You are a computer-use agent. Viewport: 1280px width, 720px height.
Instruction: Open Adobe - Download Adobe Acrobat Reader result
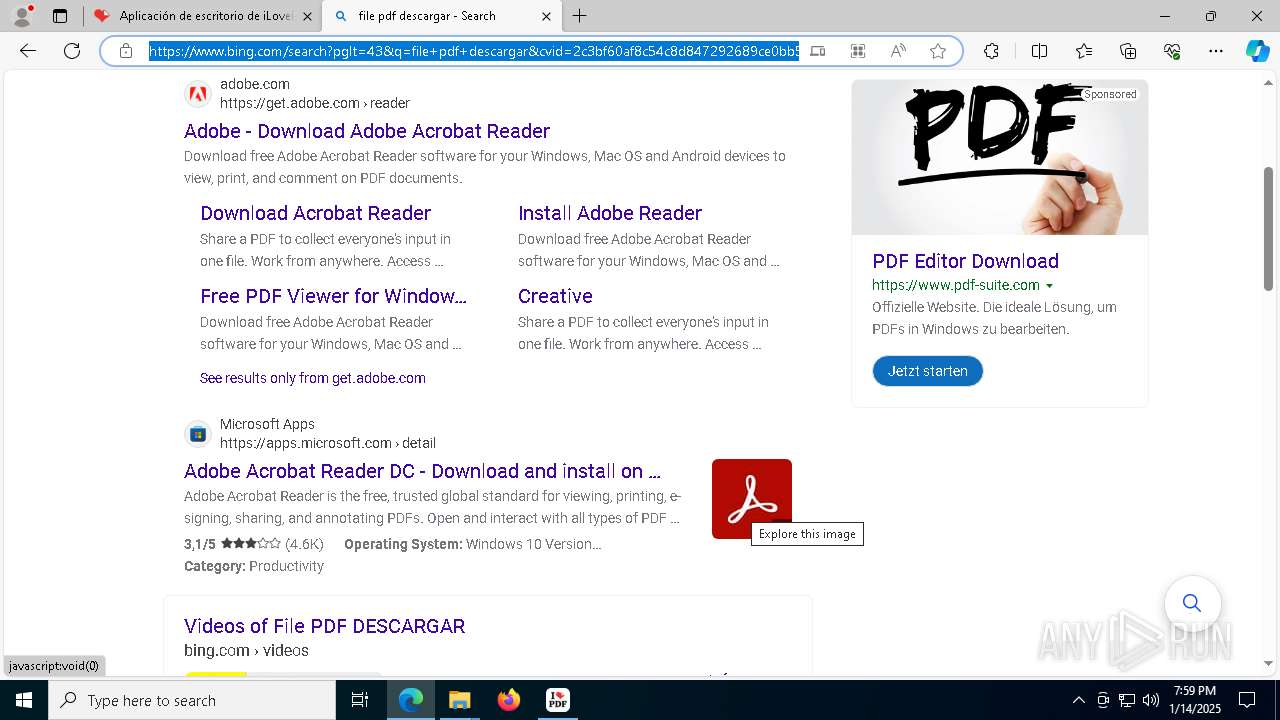367,131
